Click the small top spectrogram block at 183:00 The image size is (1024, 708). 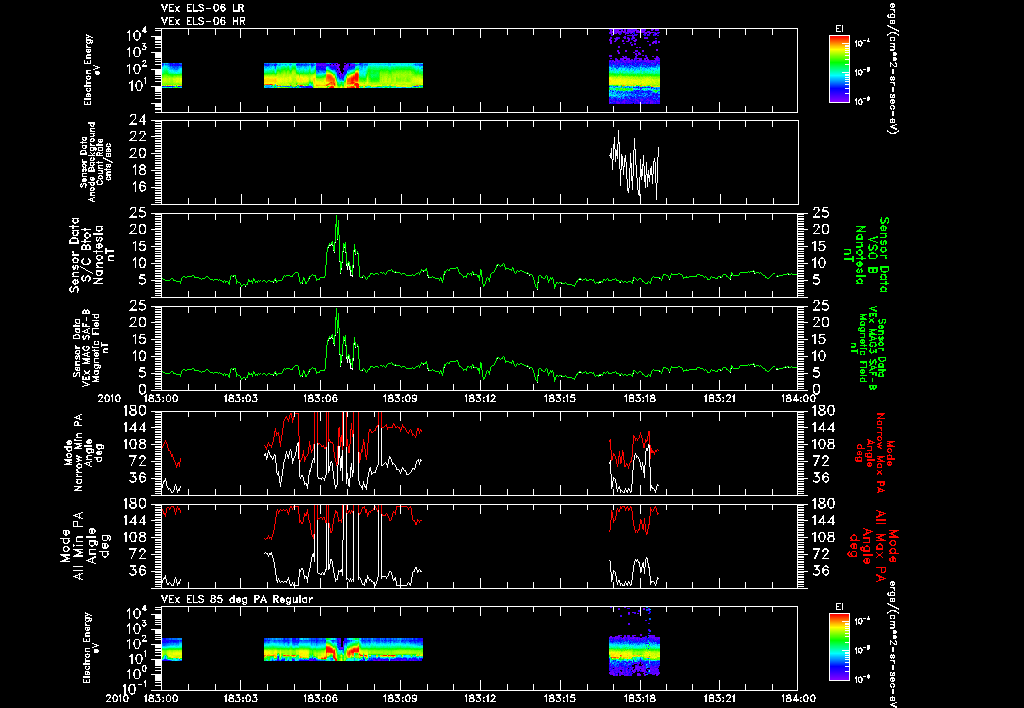coord(171,75)
